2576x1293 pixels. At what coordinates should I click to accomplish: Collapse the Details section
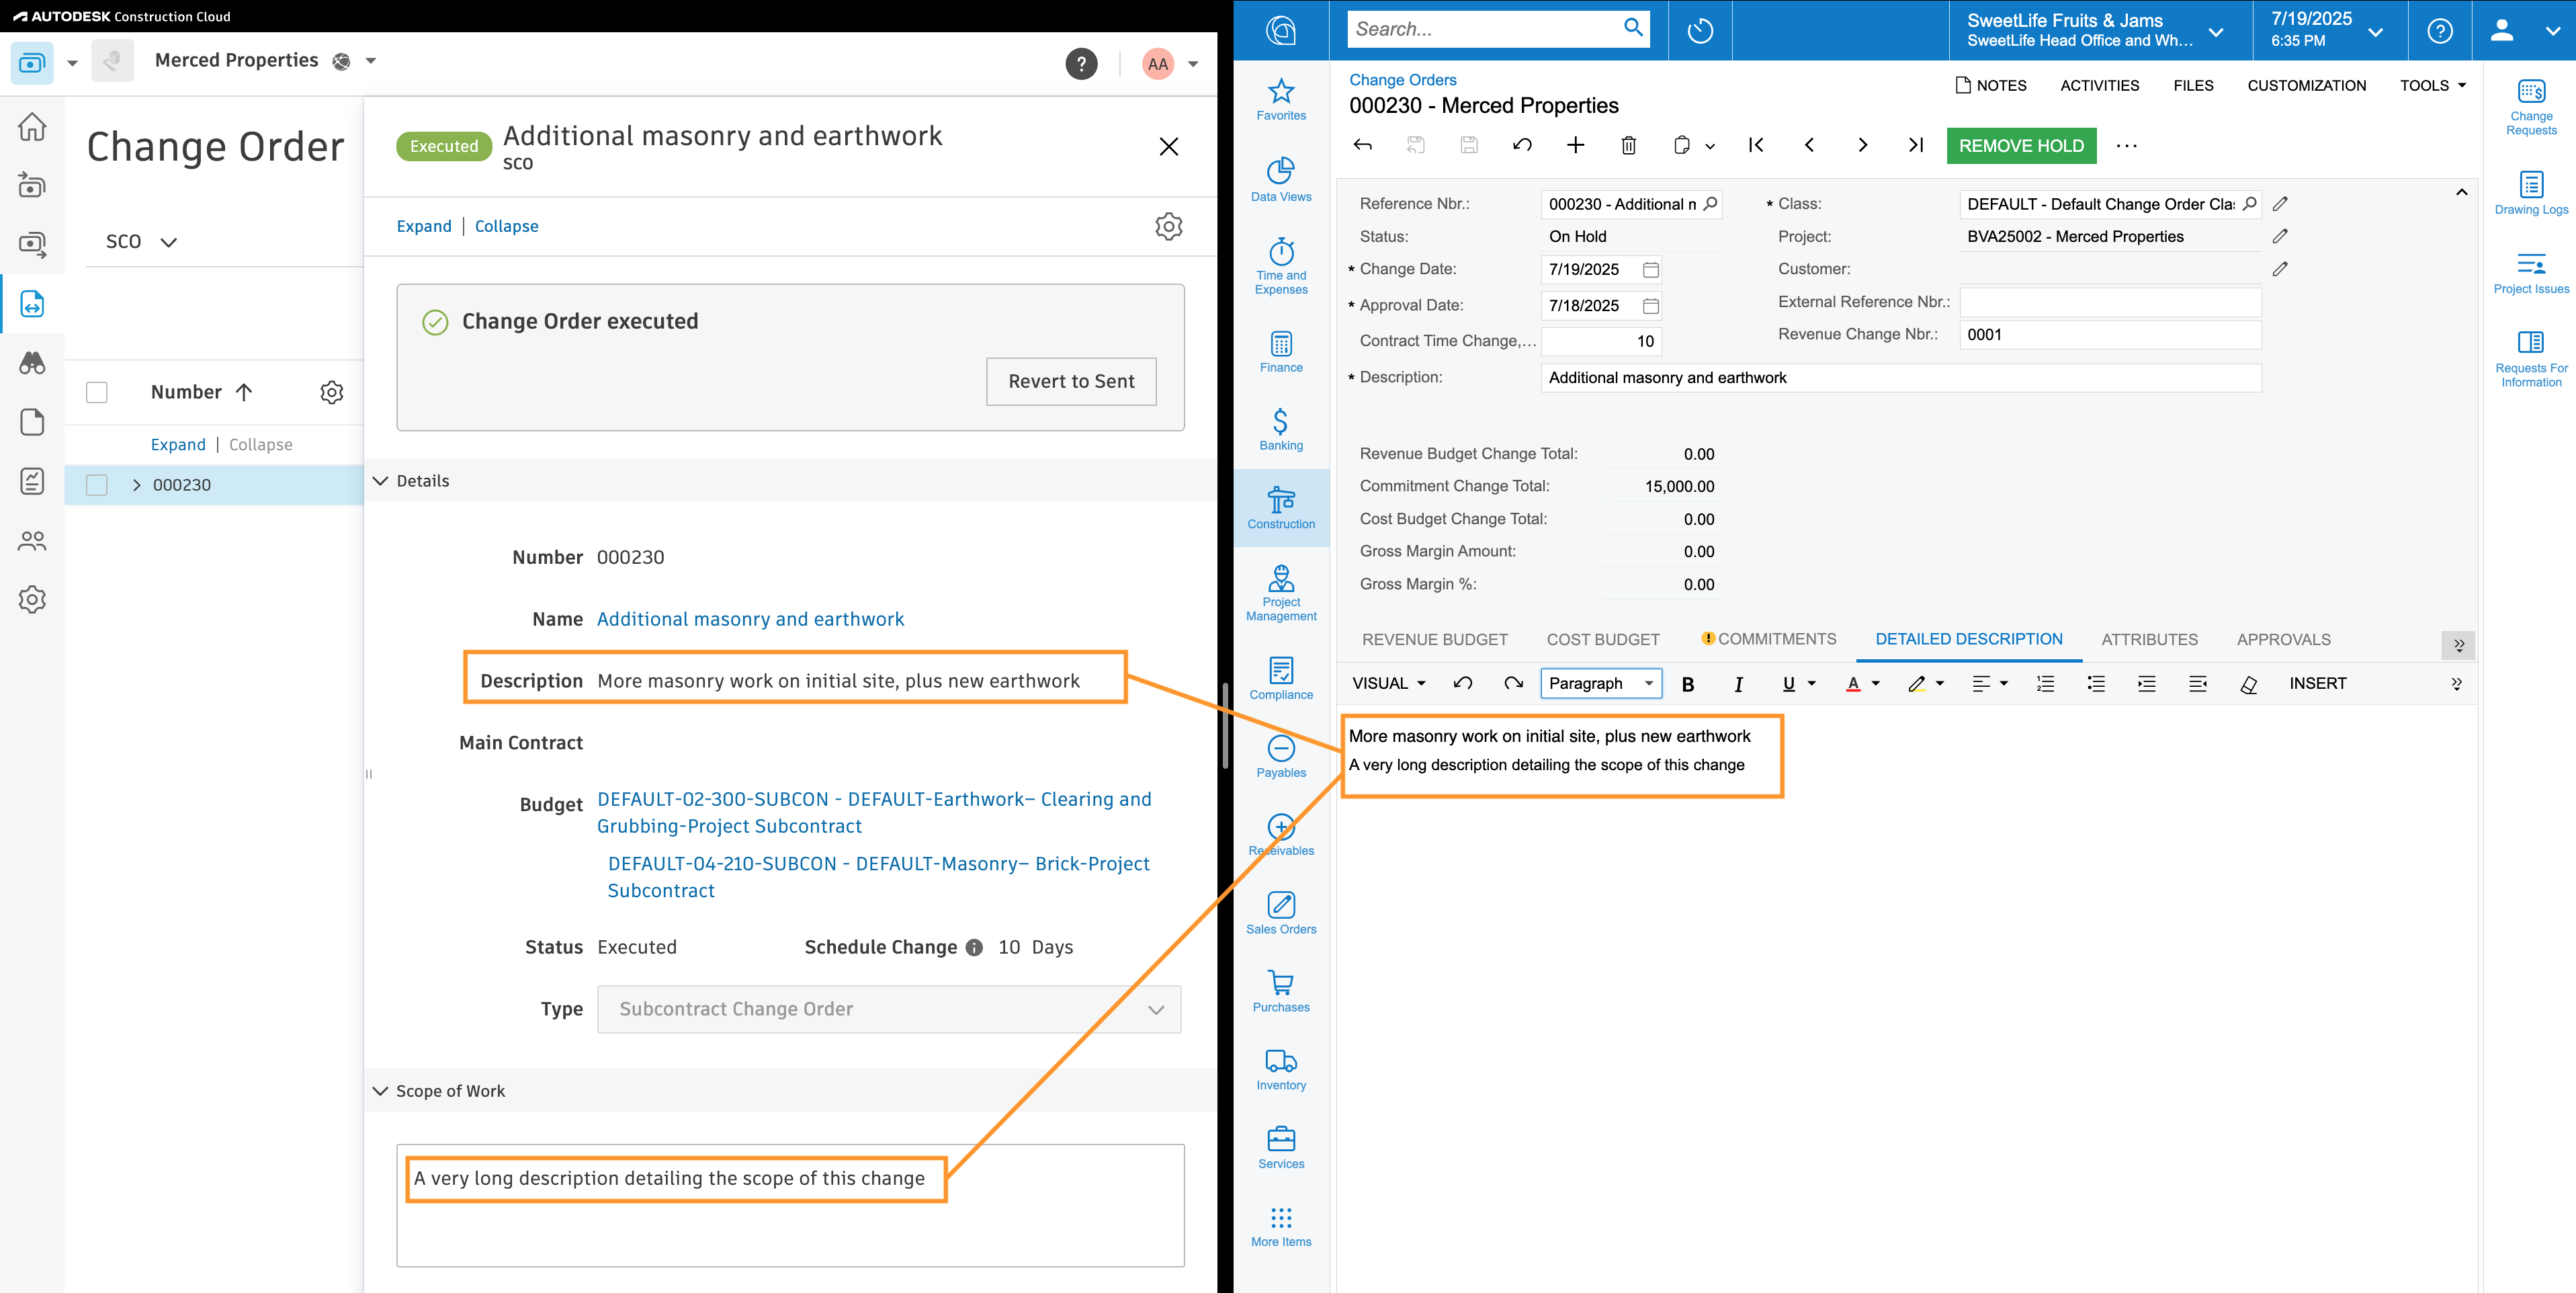380,480
